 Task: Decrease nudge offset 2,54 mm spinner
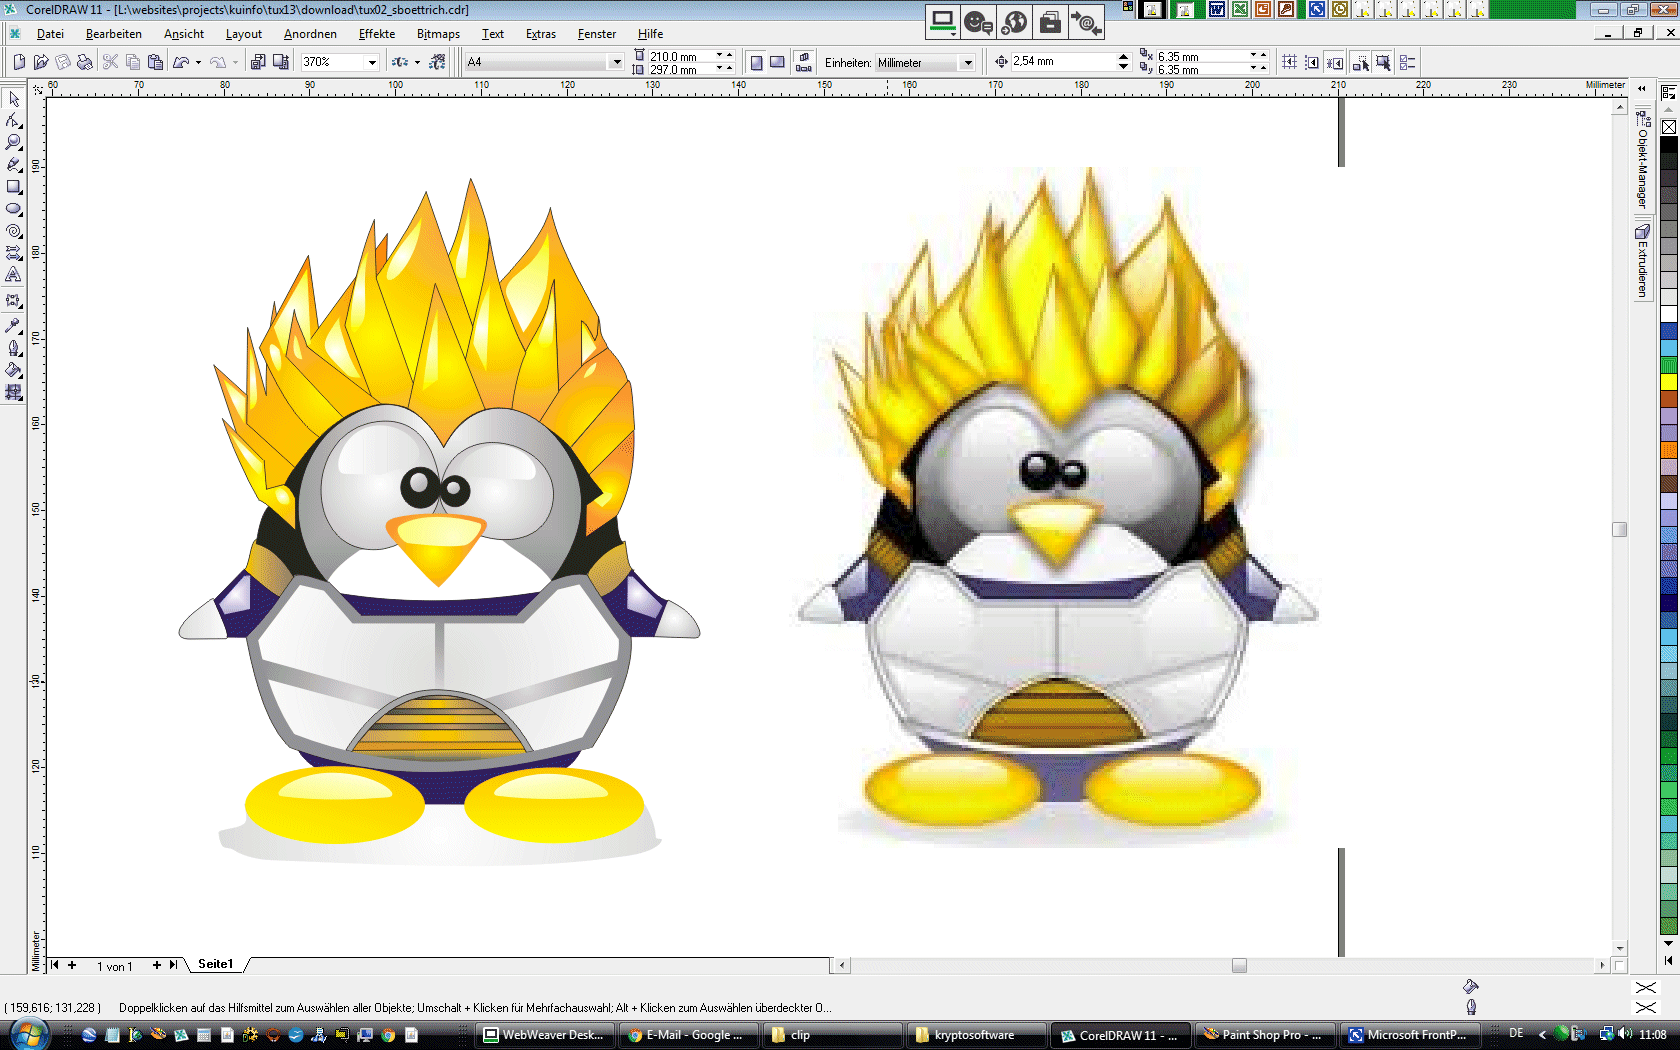(x=1123, y=67)
